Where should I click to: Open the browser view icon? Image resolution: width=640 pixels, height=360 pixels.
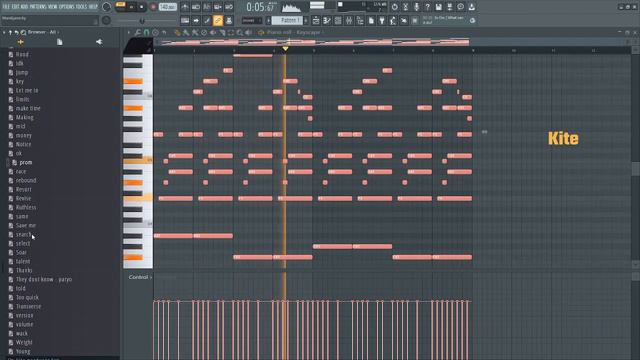pyautogui.click(x=360, y=20)
